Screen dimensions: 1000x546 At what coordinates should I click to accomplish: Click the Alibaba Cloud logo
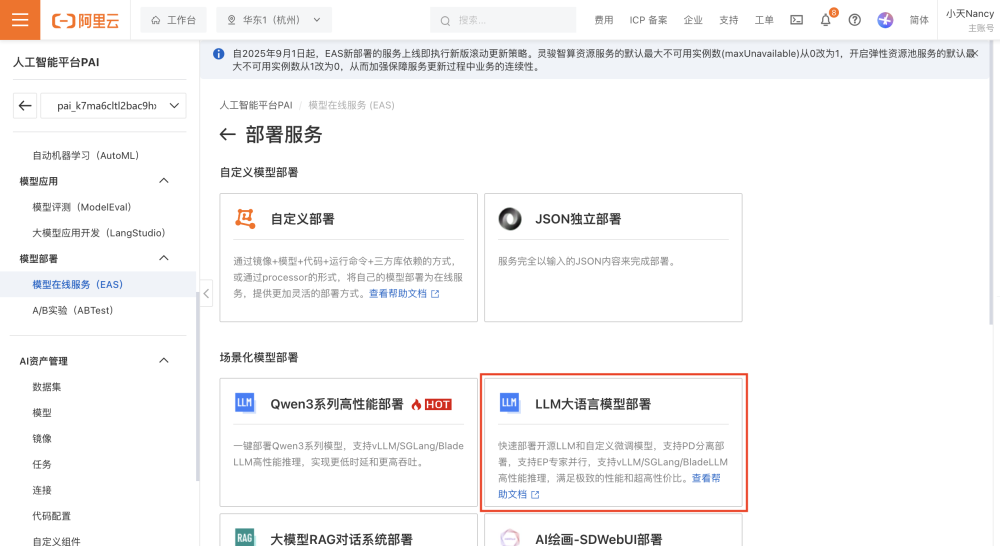pyautogui.click(x=85, y=20)
